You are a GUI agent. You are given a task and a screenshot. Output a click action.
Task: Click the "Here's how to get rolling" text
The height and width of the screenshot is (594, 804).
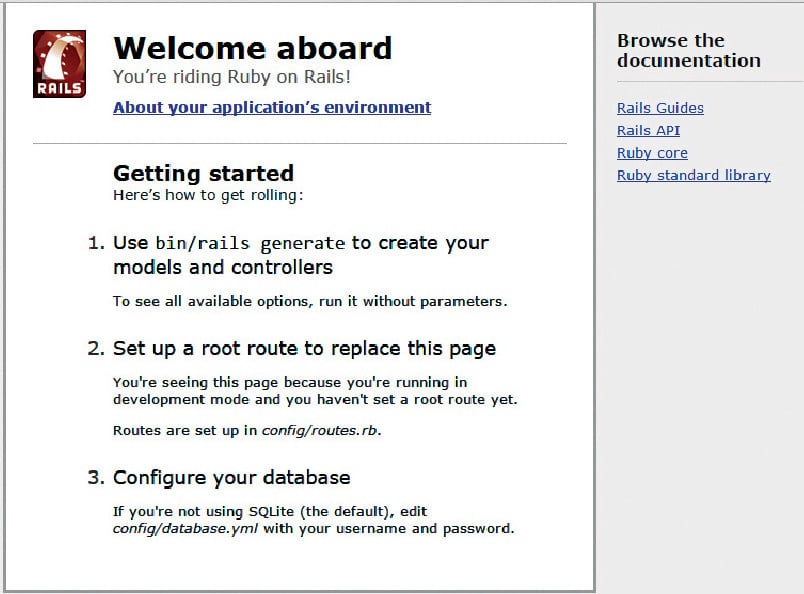(x=208, y=195)
